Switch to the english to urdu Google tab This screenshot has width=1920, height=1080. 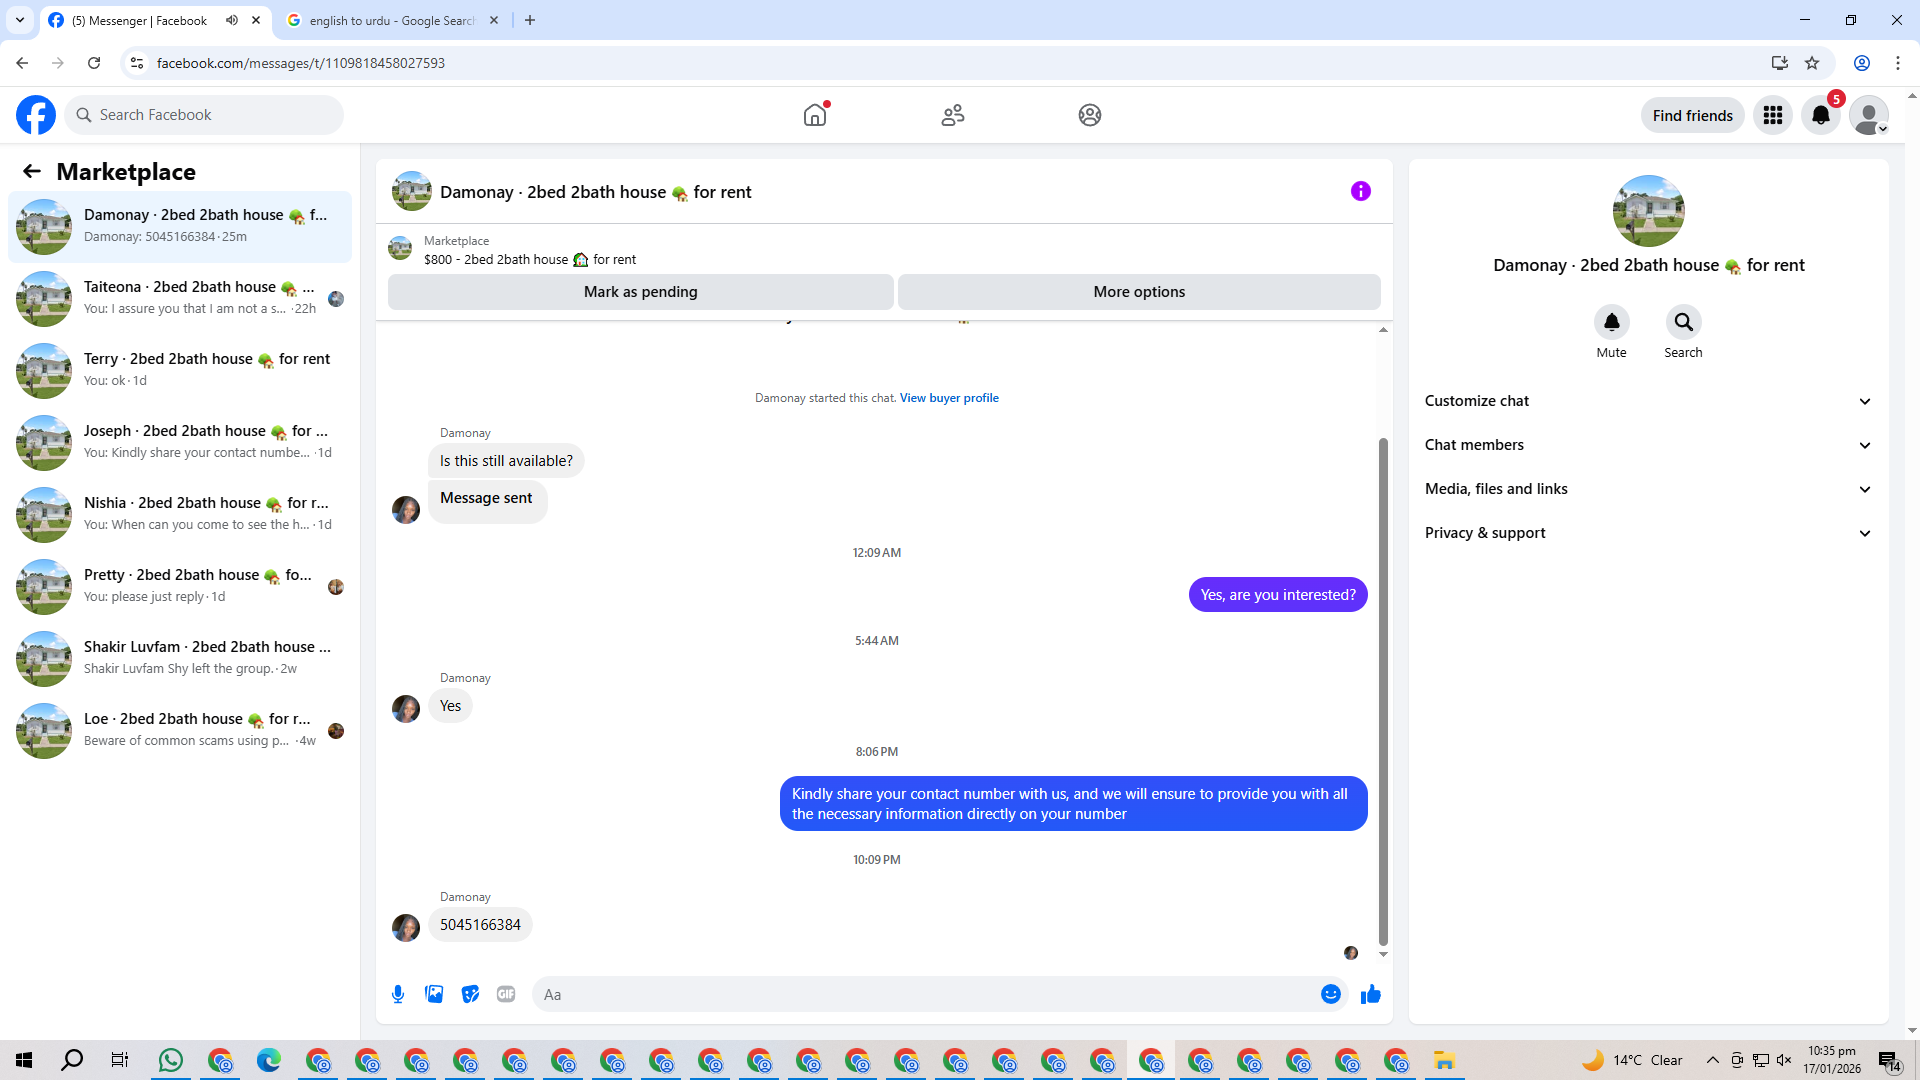click(x=390, y=20)
